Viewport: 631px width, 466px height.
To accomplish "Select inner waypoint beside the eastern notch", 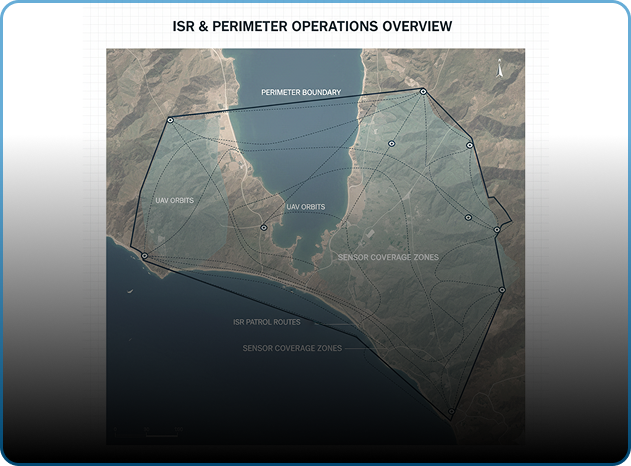I will 468,217.
